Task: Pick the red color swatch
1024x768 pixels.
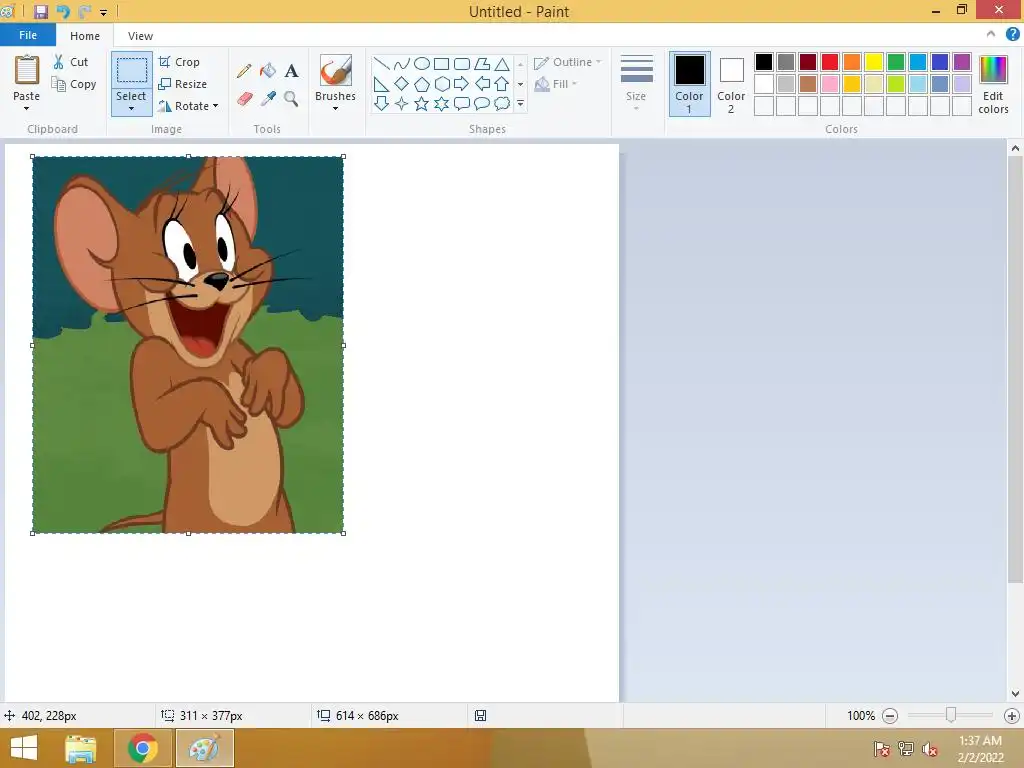Action: [830, 62]
